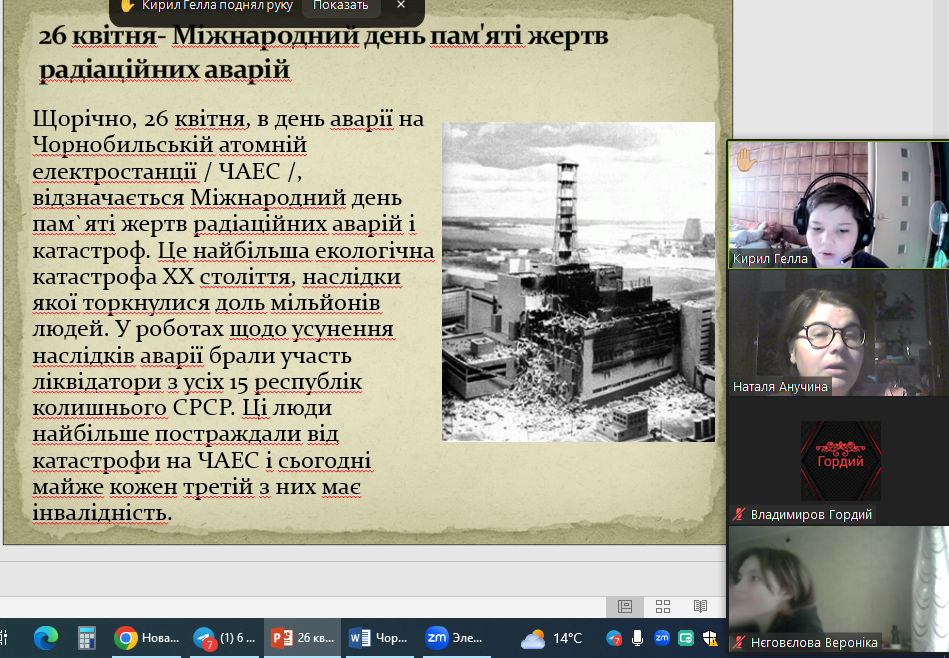Viewport: 949px width, 658px height.
Task: Click the slide paragraph starting with 'Щорічно'
Action: pyautogui.click(x=233, y=315)
